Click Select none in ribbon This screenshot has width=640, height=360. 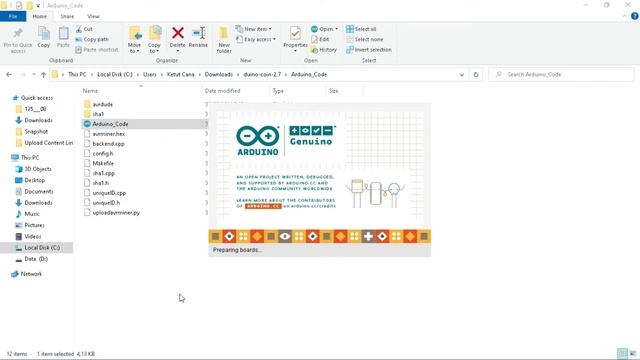click(x=364, y=39)
